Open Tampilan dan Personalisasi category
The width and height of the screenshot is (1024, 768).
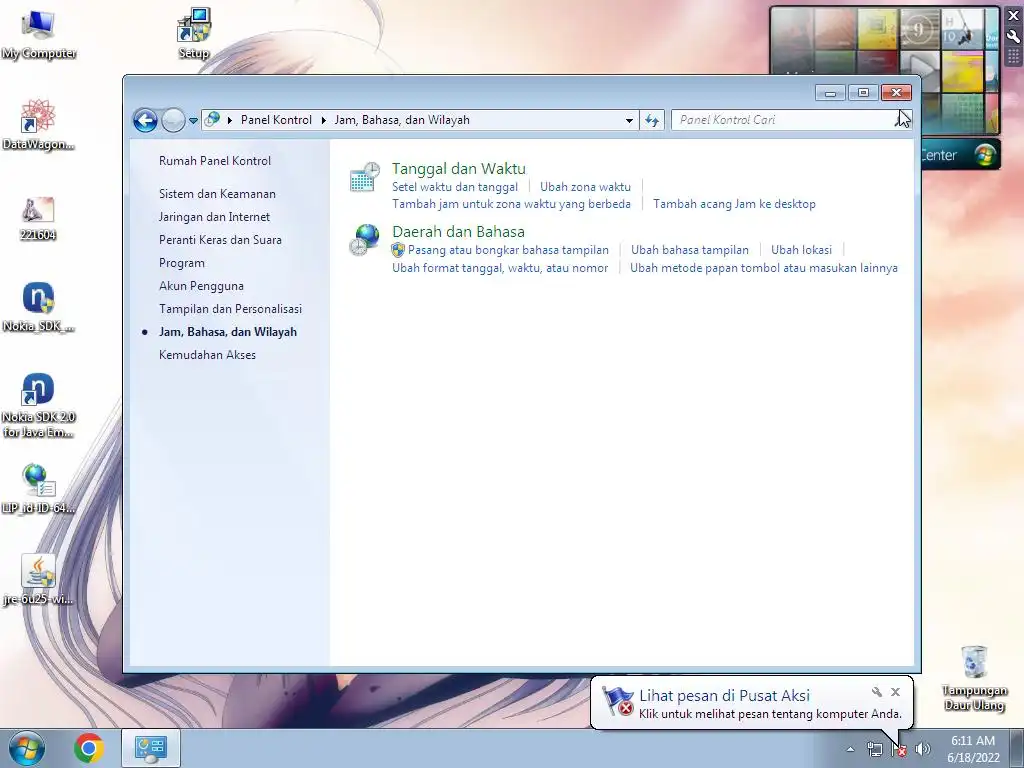pyautogui.click(x=231, y=309)
